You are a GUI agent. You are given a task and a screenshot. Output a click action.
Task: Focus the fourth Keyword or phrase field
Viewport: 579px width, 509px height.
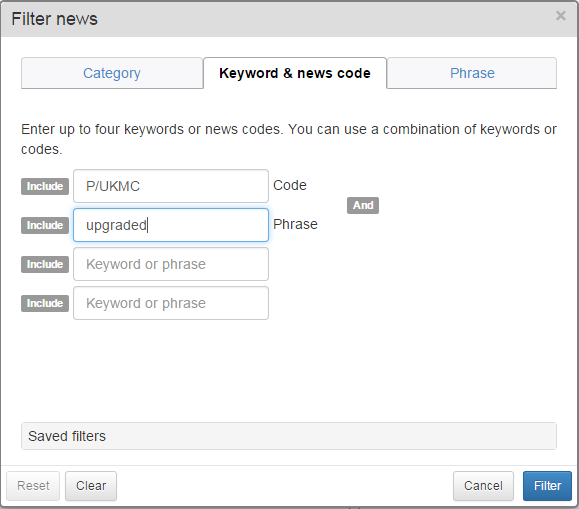[171, 303]
